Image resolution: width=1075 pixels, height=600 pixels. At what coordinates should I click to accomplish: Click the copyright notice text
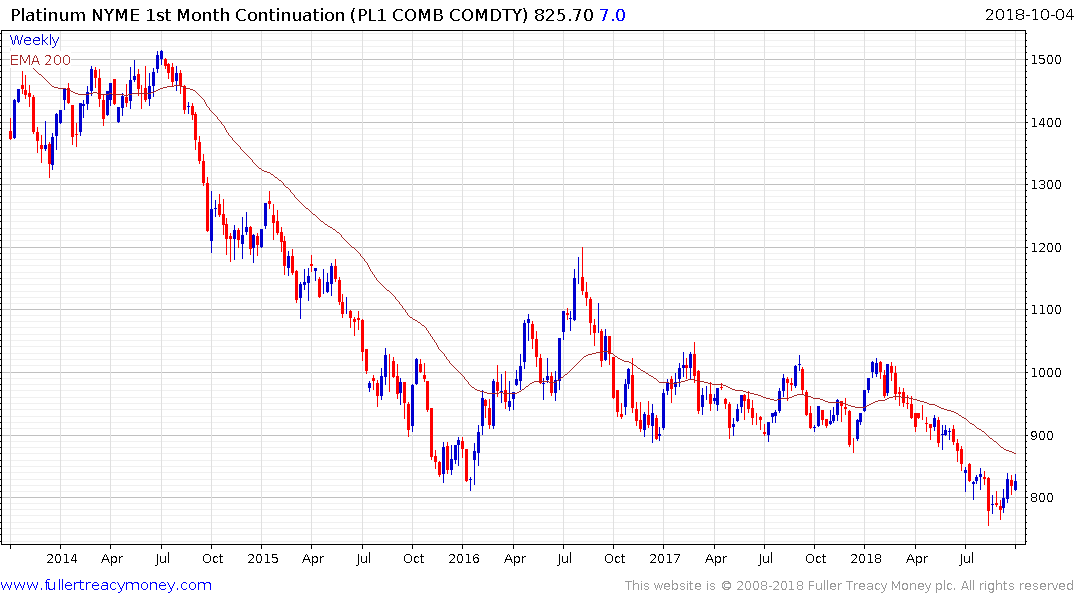point(849,586)
